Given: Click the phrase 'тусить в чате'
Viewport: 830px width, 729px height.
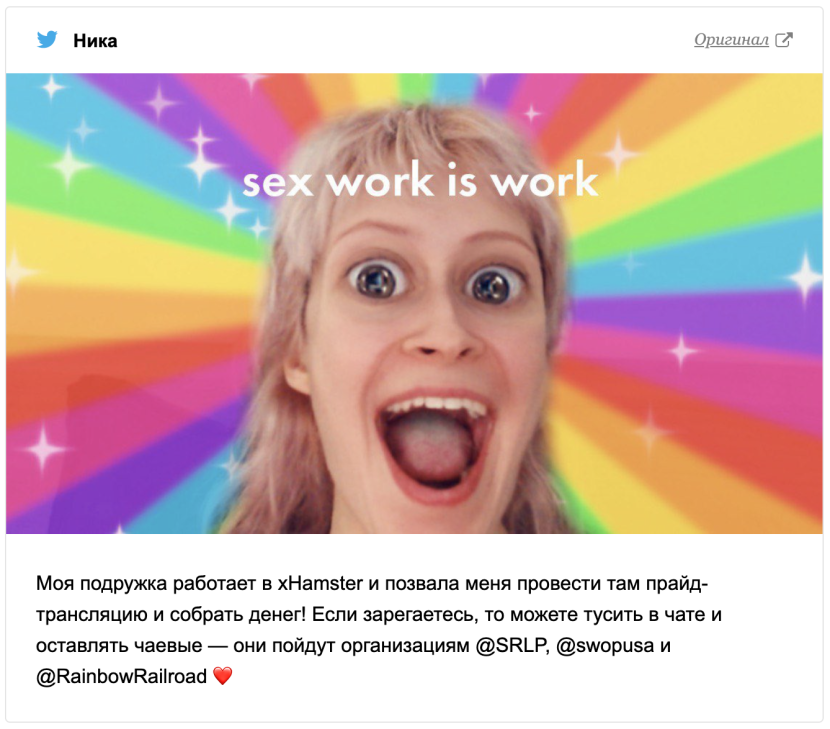Looking at the screenshot, I should pyautogui.click(x=644, y=615).
